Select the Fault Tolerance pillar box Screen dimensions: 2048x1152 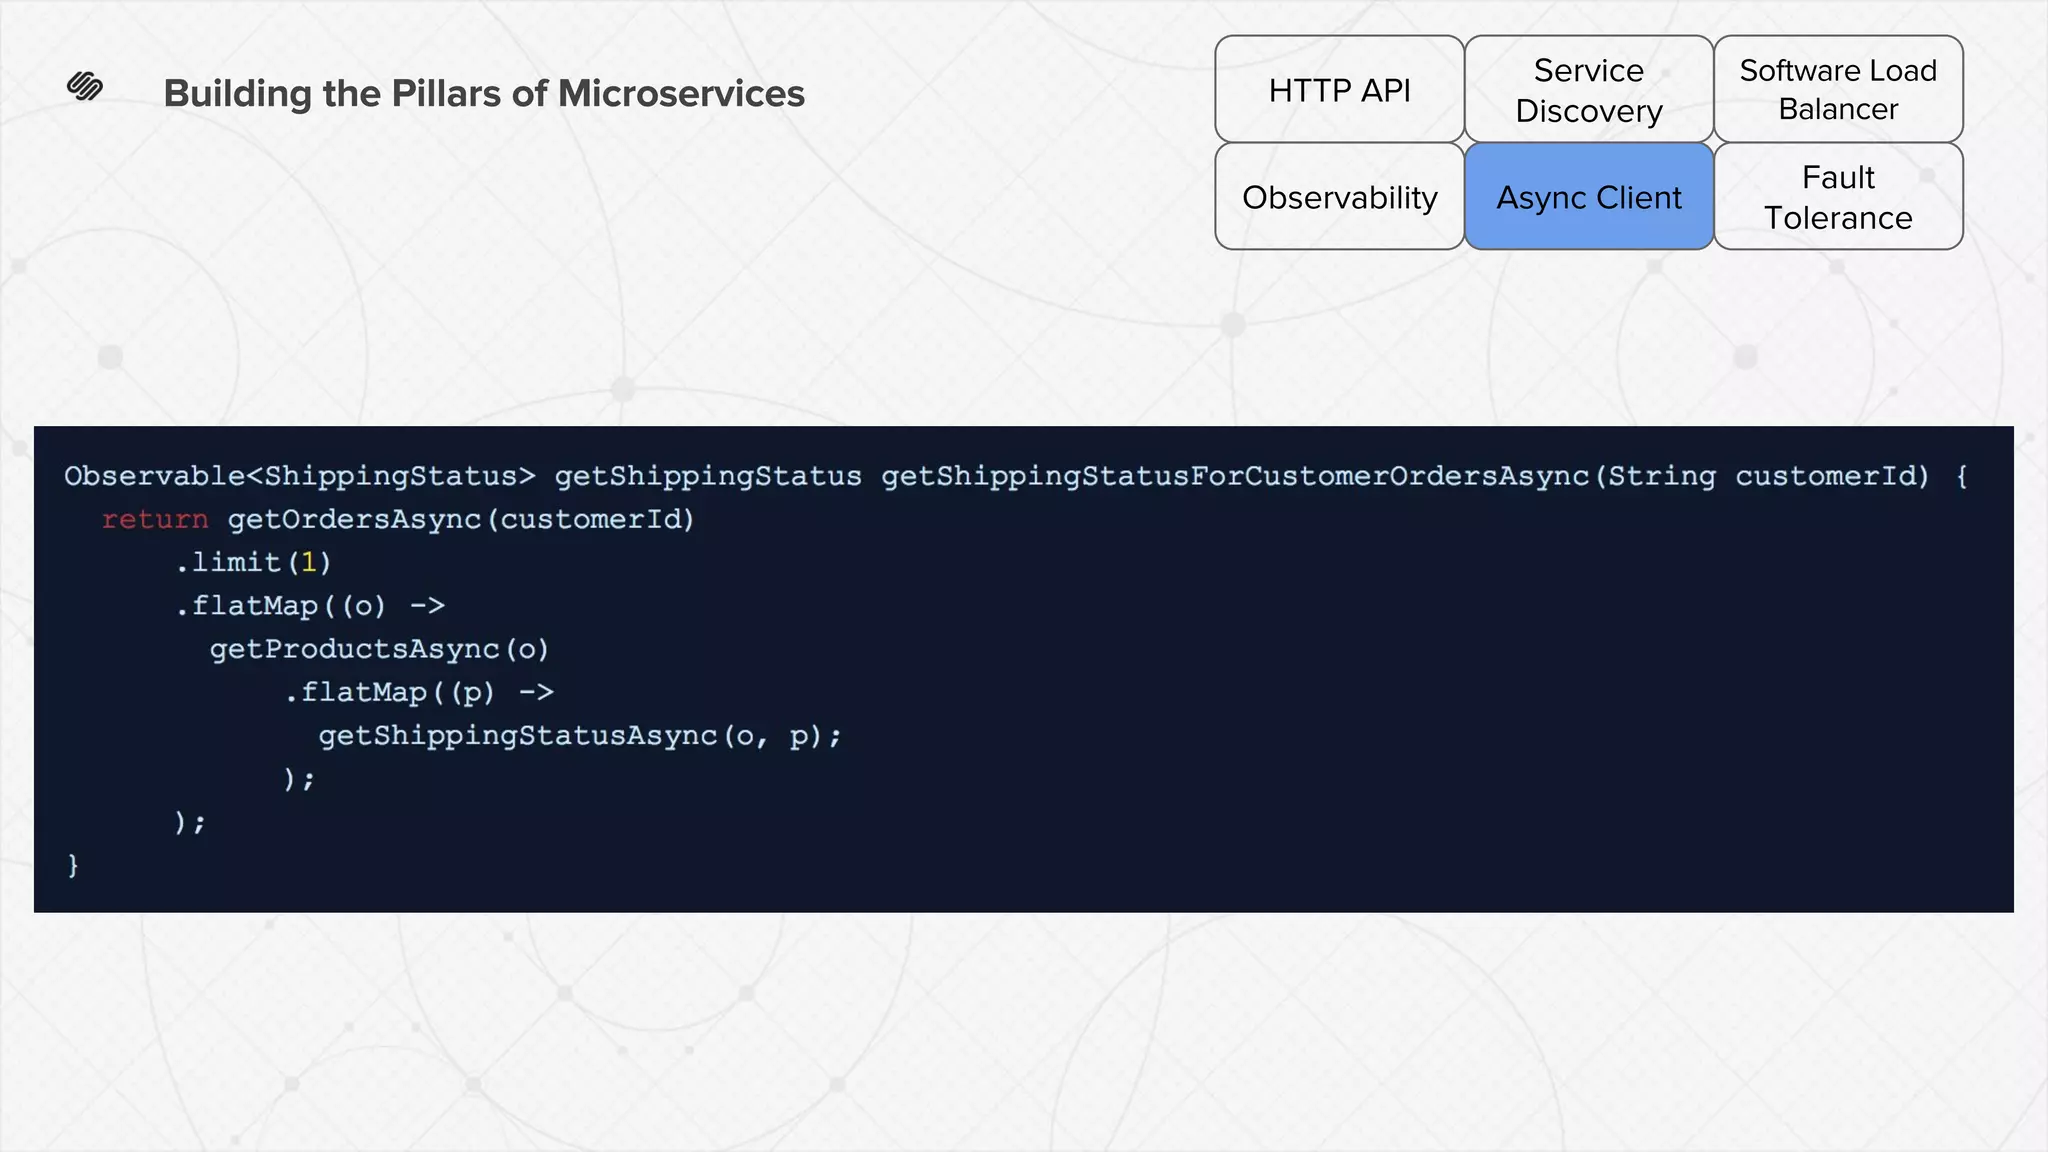[x=1837, y=197]
